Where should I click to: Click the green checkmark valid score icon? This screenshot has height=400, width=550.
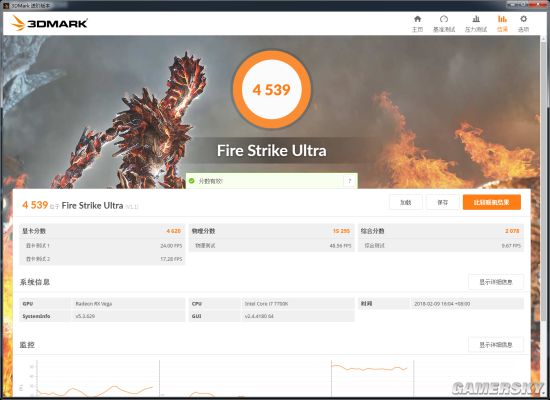coord(192,181)
